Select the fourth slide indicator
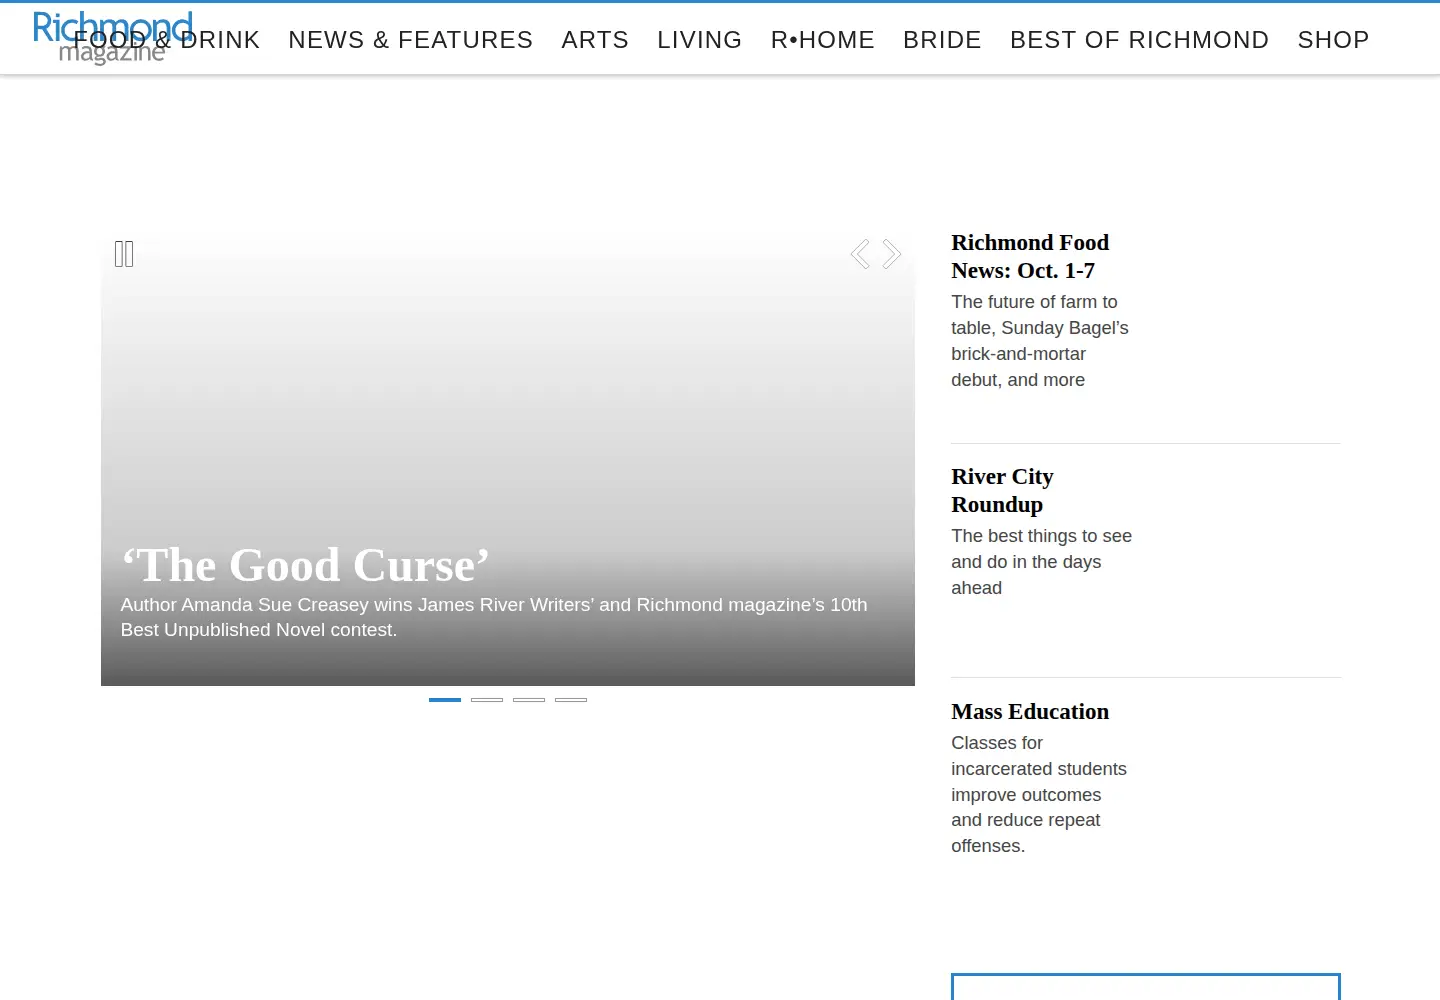Screen dimensions: 1440x1000 [x=571, y=700]
